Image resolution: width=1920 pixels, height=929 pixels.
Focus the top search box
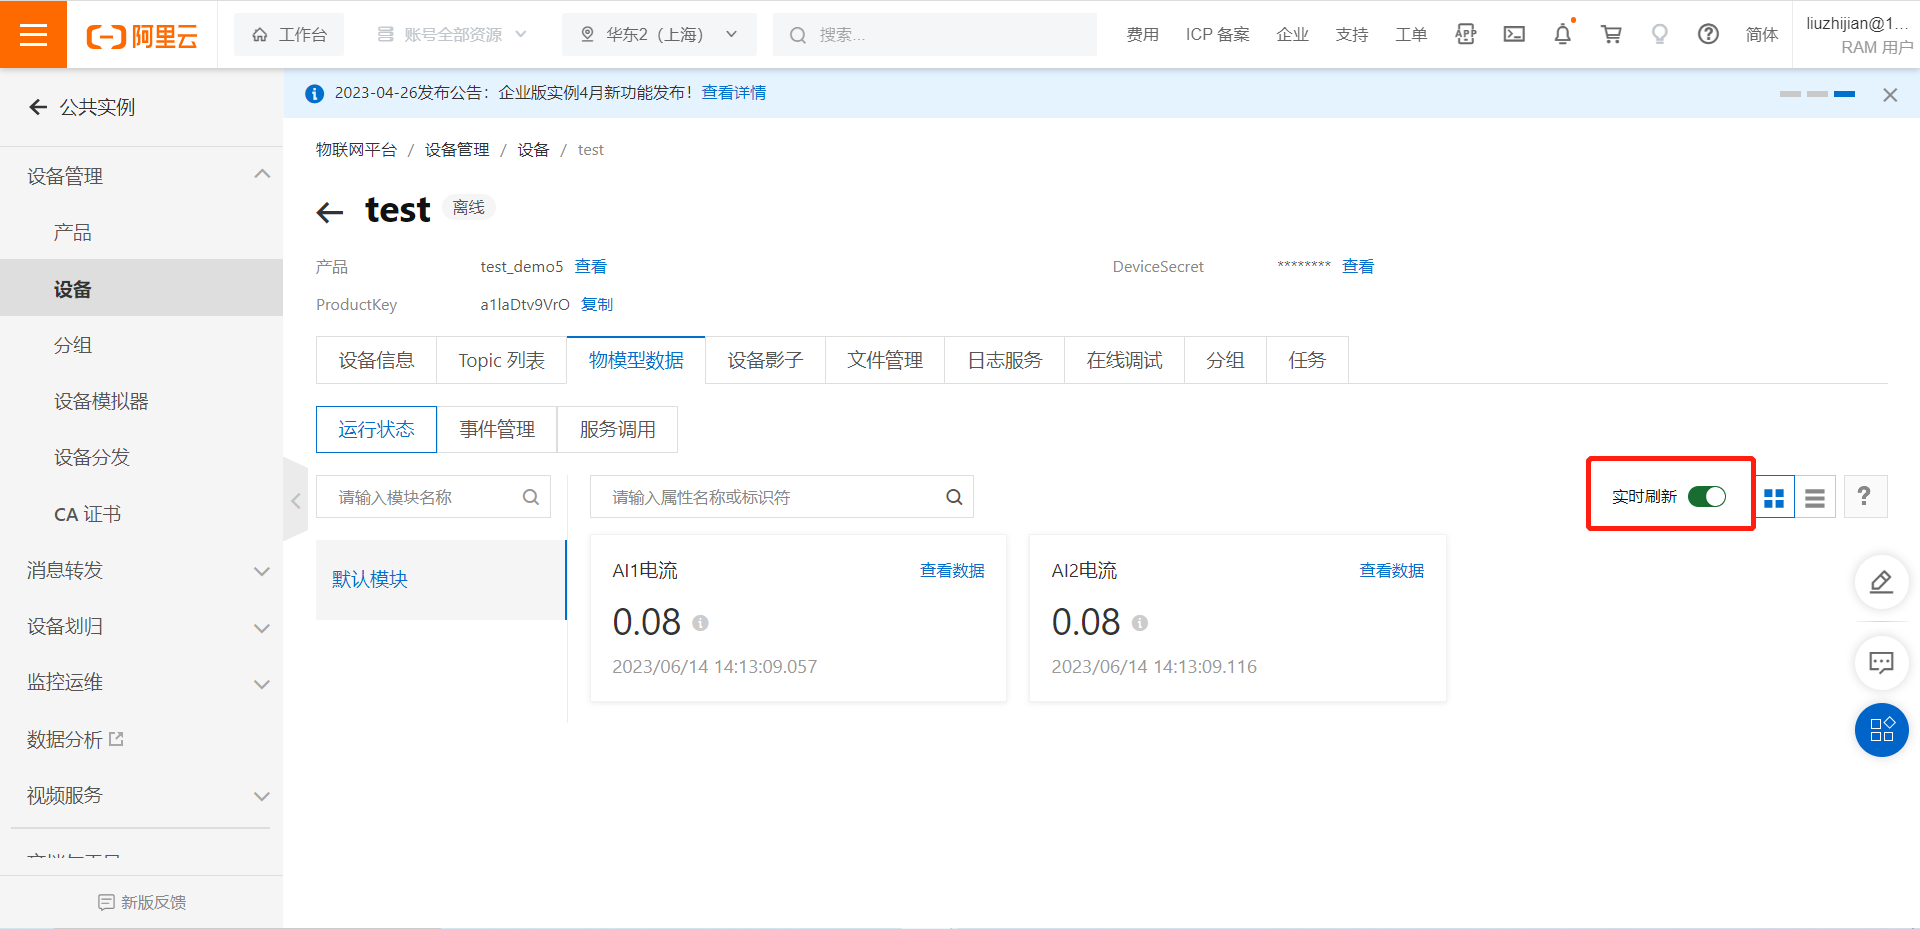(x=934, y=35)
